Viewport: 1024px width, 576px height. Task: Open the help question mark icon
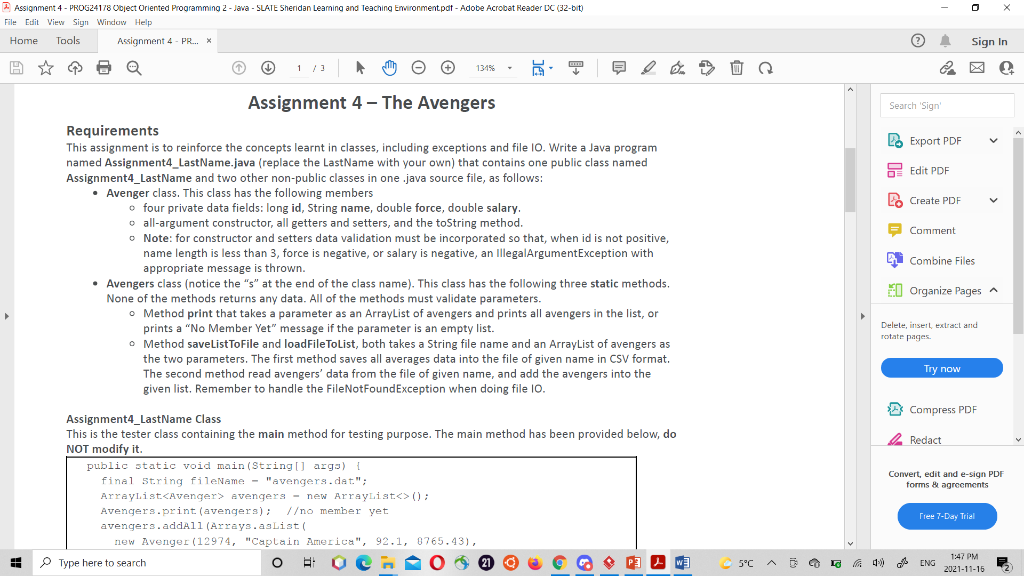coord(918,41)
